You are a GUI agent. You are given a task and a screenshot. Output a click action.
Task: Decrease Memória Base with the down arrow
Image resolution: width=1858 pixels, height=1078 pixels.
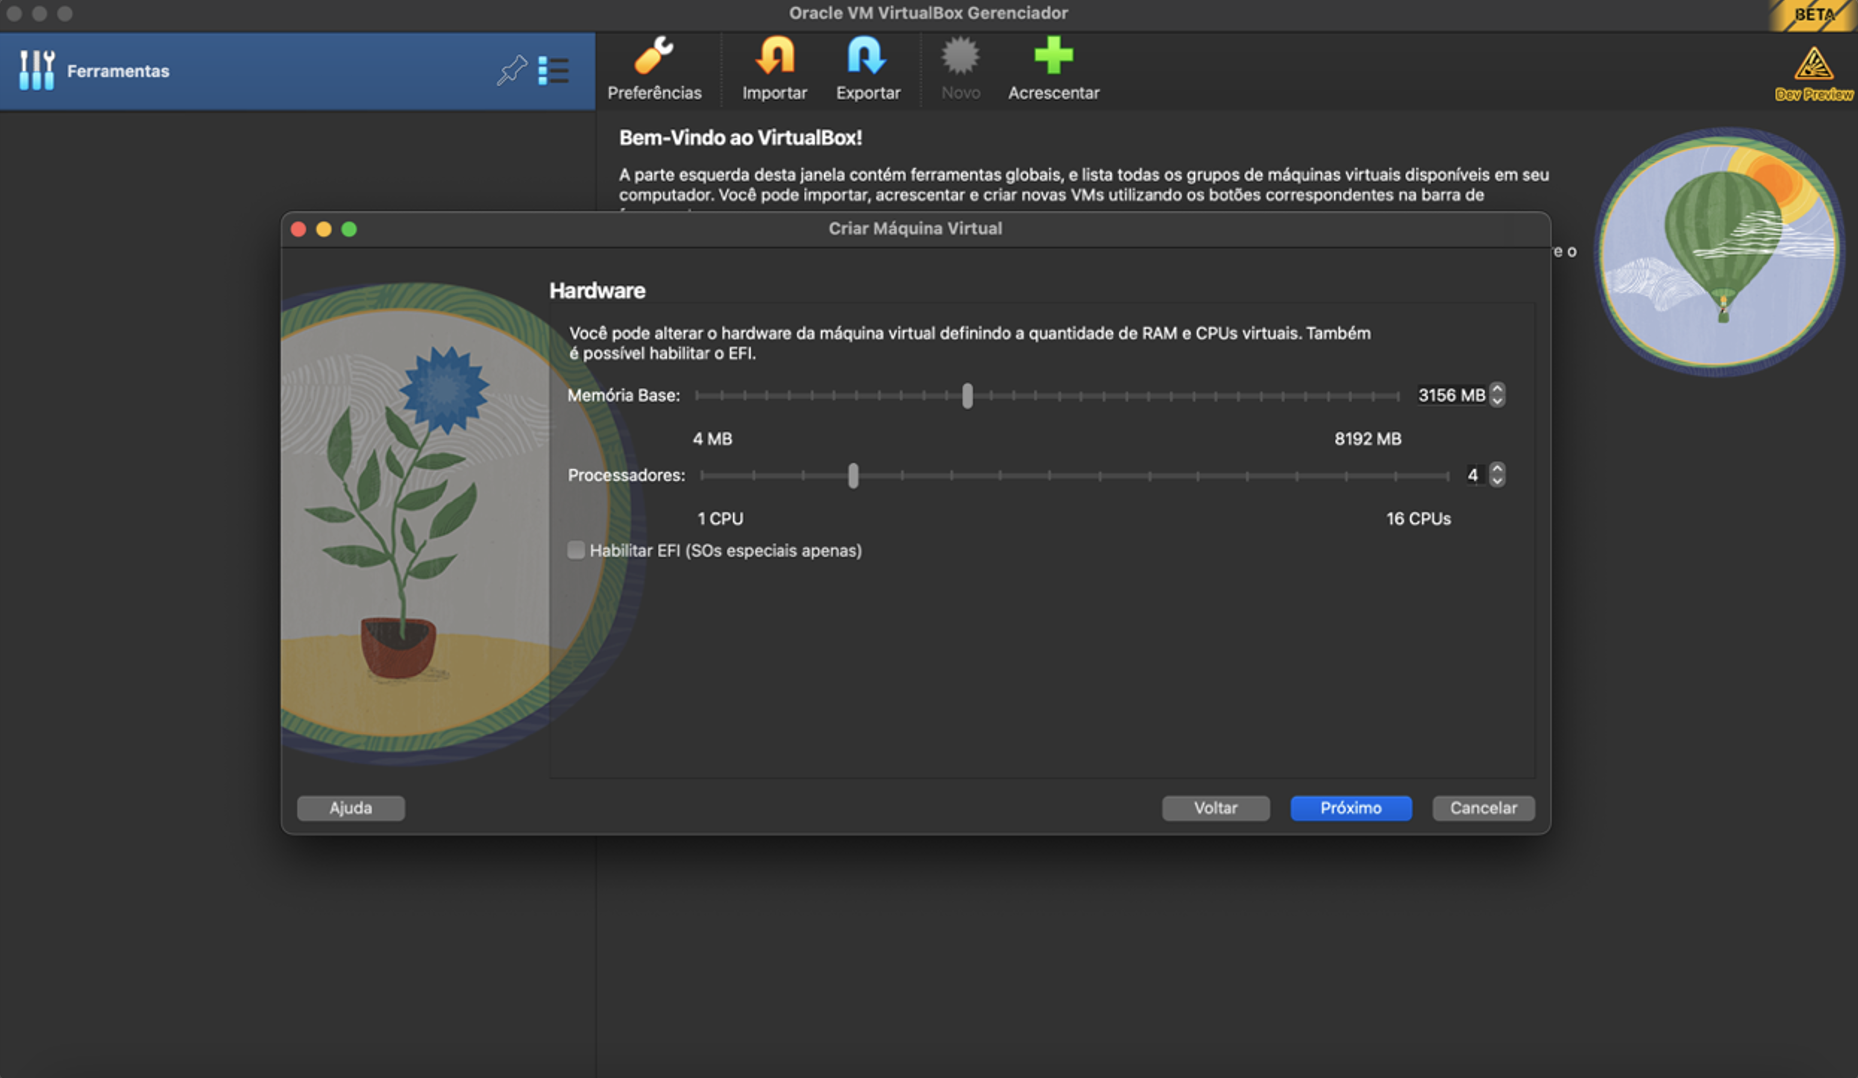1497,401
